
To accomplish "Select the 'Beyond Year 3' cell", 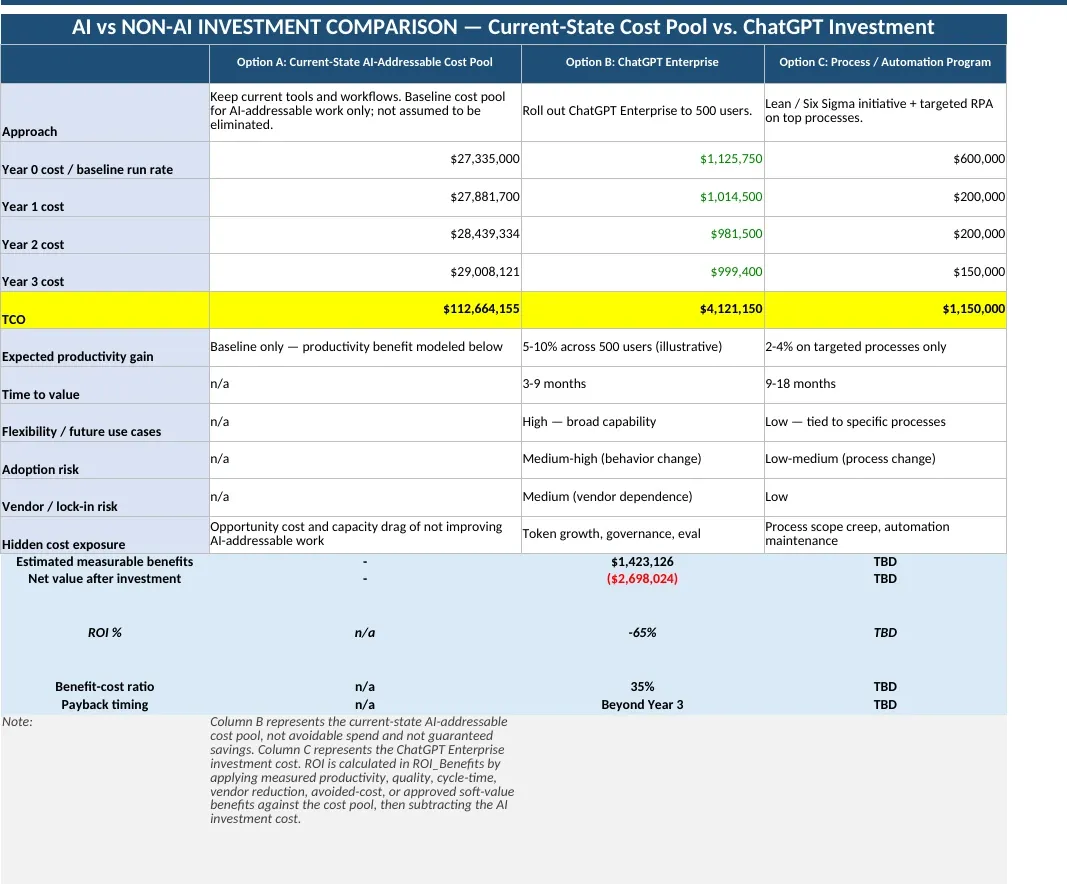I will (x=642, y=705).
